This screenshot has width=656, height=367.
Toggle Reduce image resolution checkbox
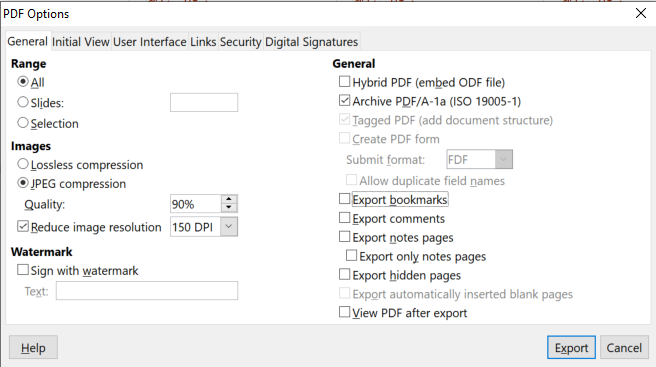point(23,226)
